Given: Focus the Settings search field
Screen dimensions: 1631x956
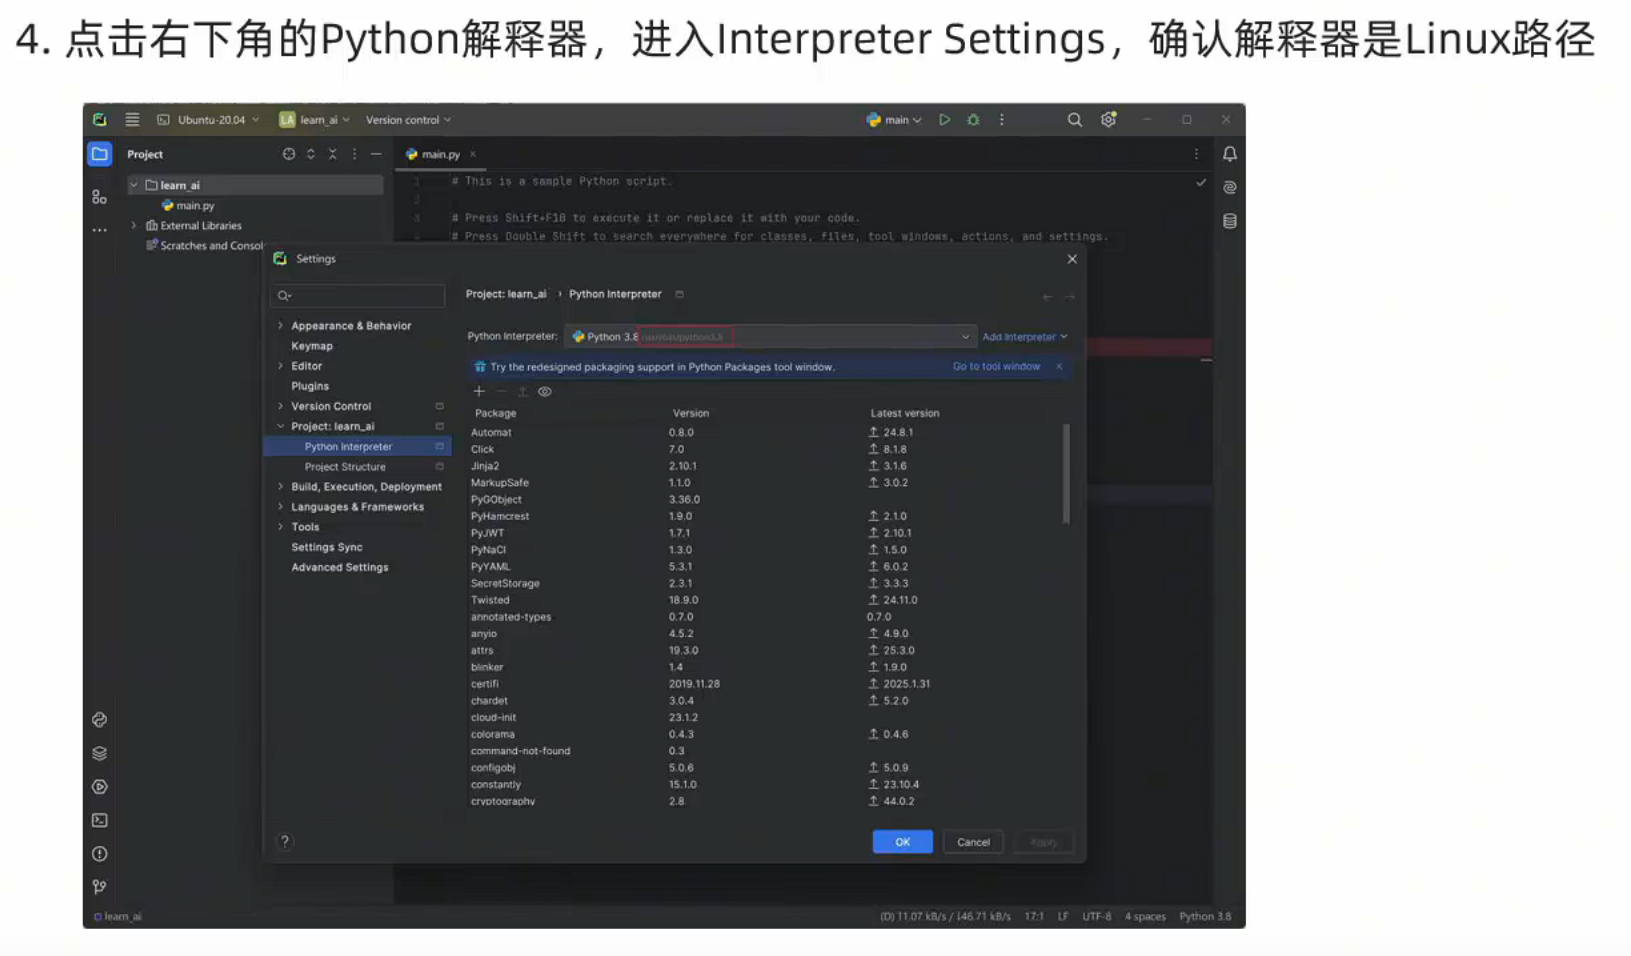Looking at the screenshot, I should (357, 296).
